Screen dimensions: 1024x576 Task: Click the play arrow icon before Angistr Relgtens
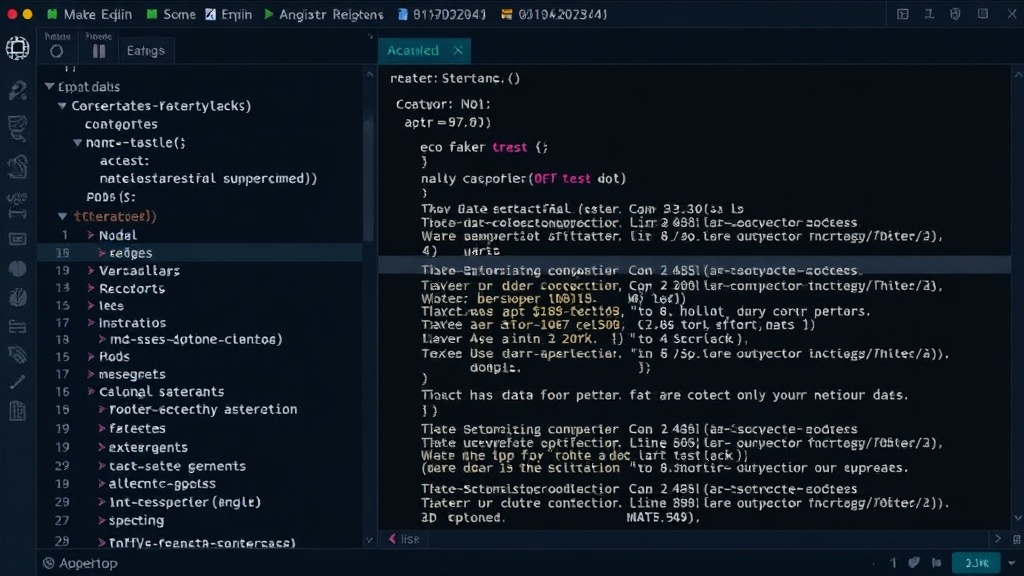pos(269,14)
